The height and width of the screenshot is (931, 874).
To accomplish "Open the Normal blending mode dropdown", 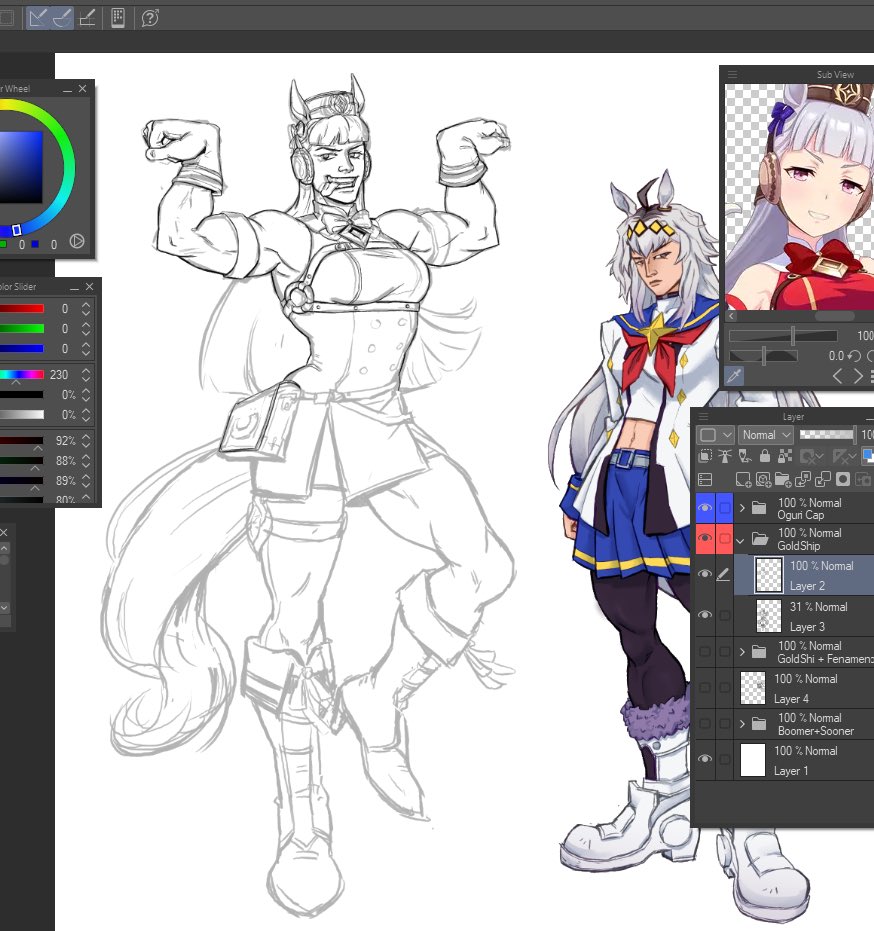I will (x=765, y=435).
